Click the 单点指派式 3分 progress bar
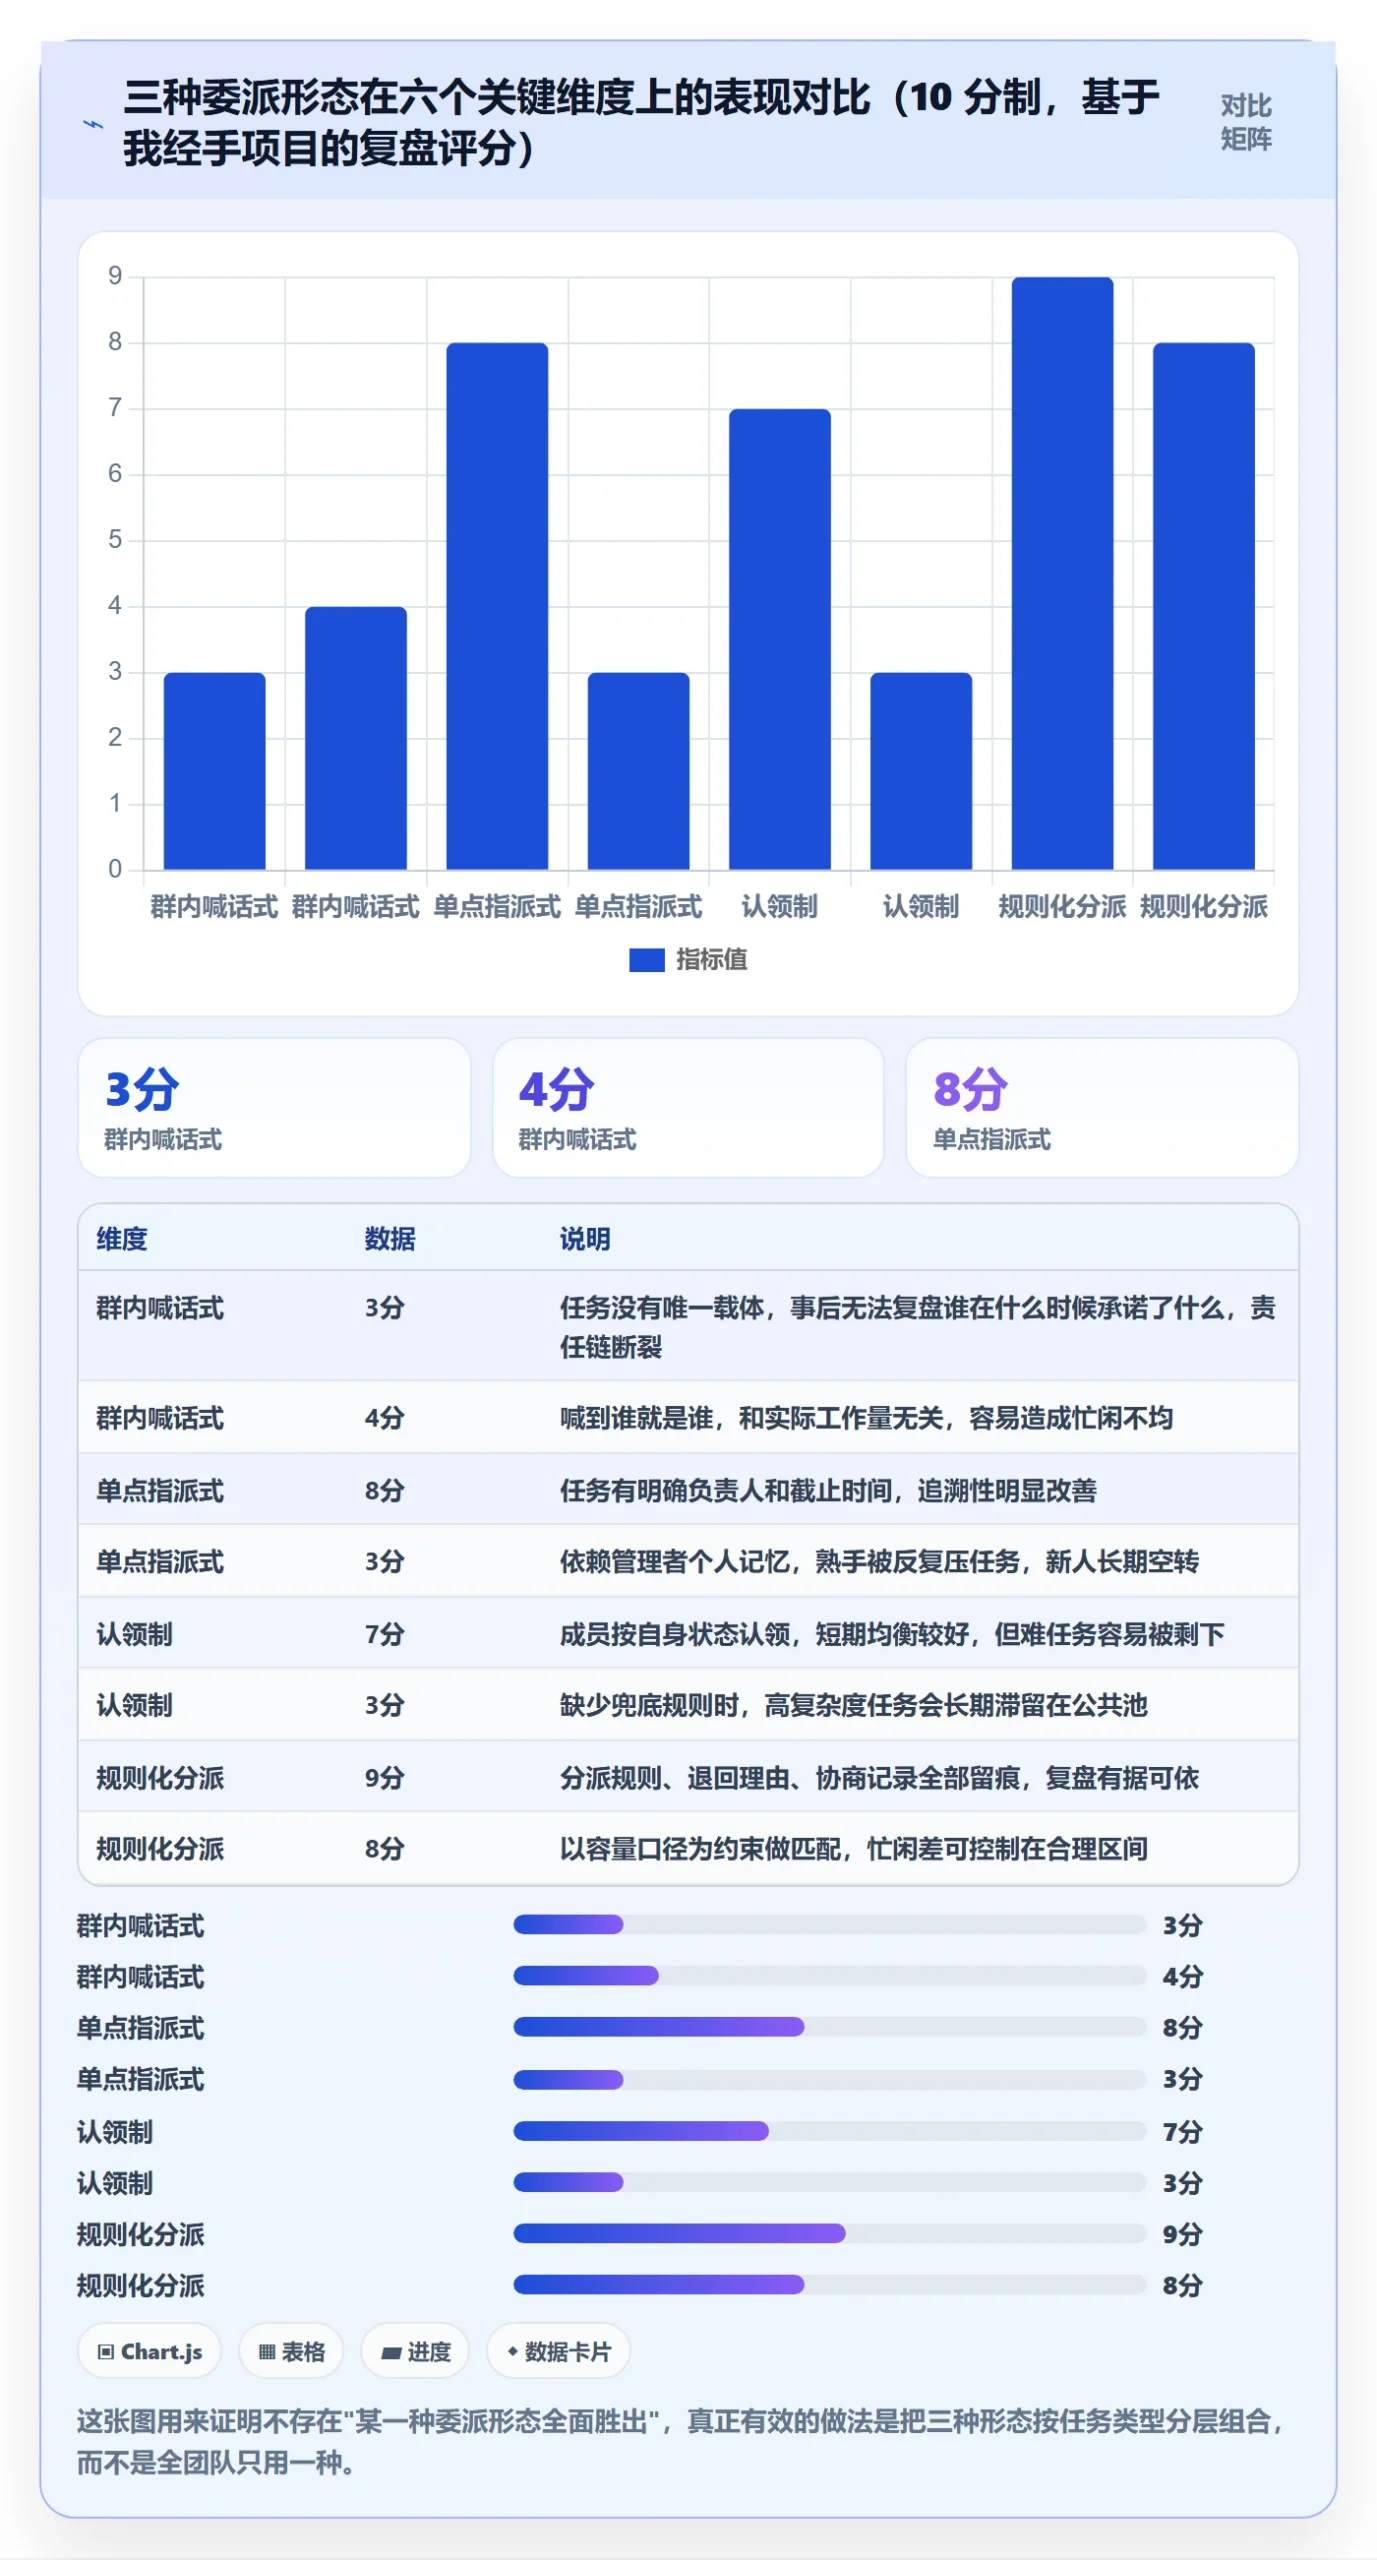The width and height of the screenshot is (1377, 2560). (x=829, y=2079)
